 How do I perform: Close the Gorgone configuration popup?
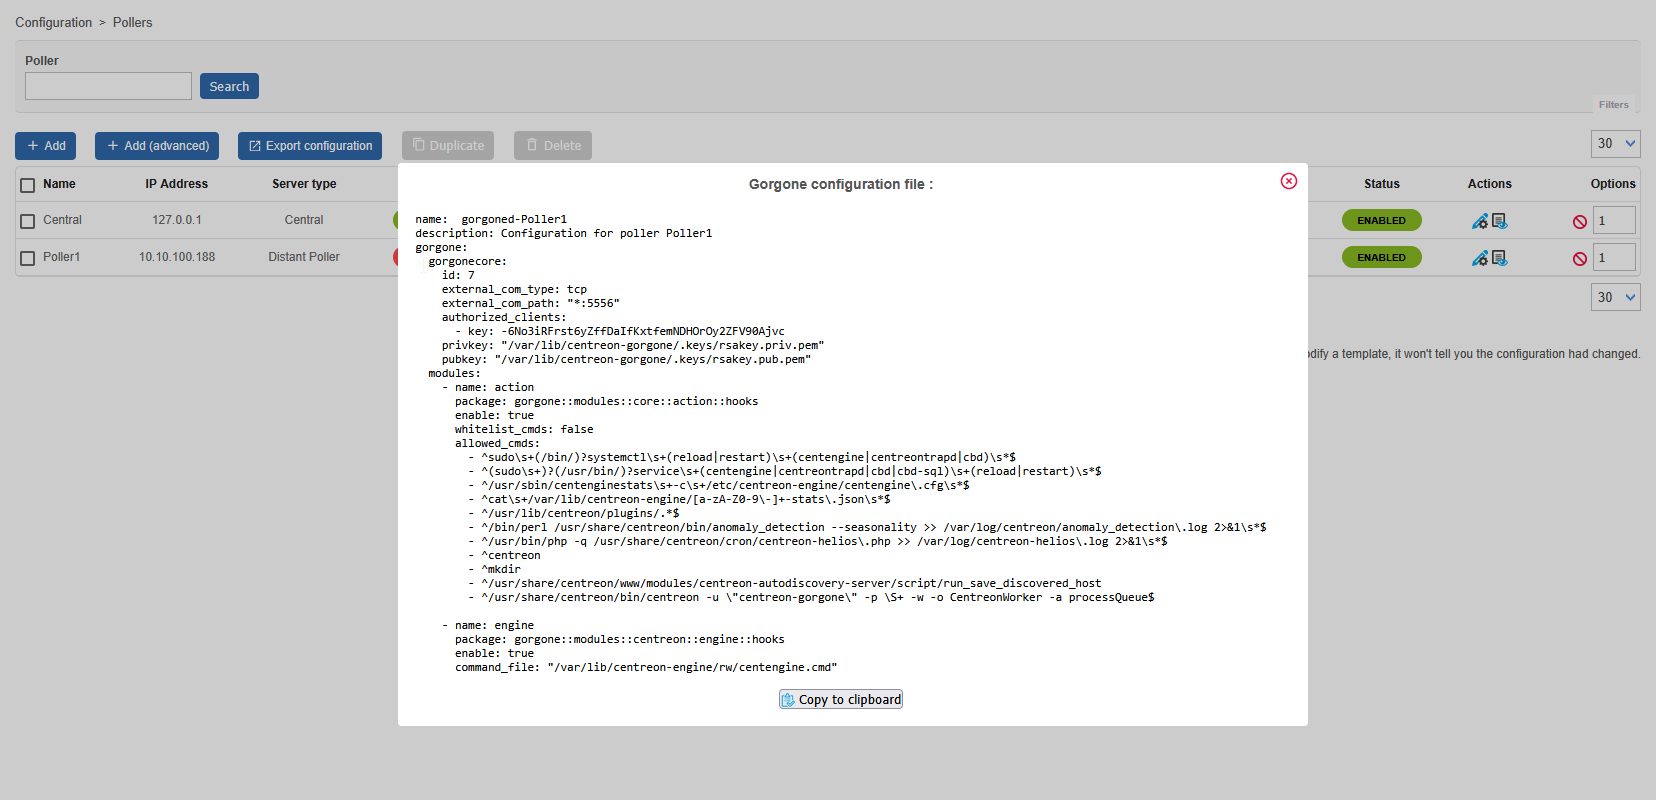[1288, 181]
